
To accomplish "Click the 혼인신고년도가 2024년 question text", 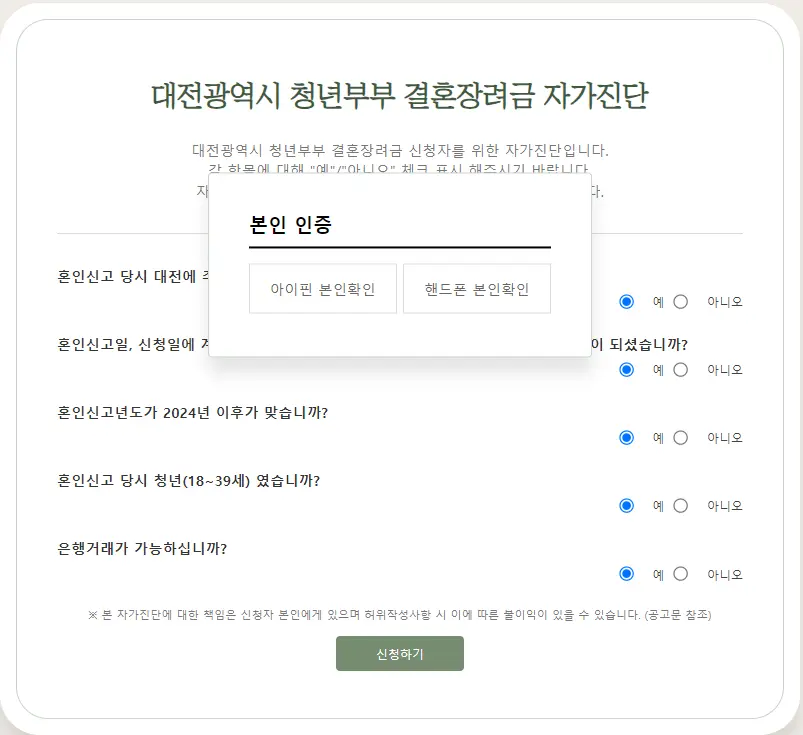I will (194, 410).
